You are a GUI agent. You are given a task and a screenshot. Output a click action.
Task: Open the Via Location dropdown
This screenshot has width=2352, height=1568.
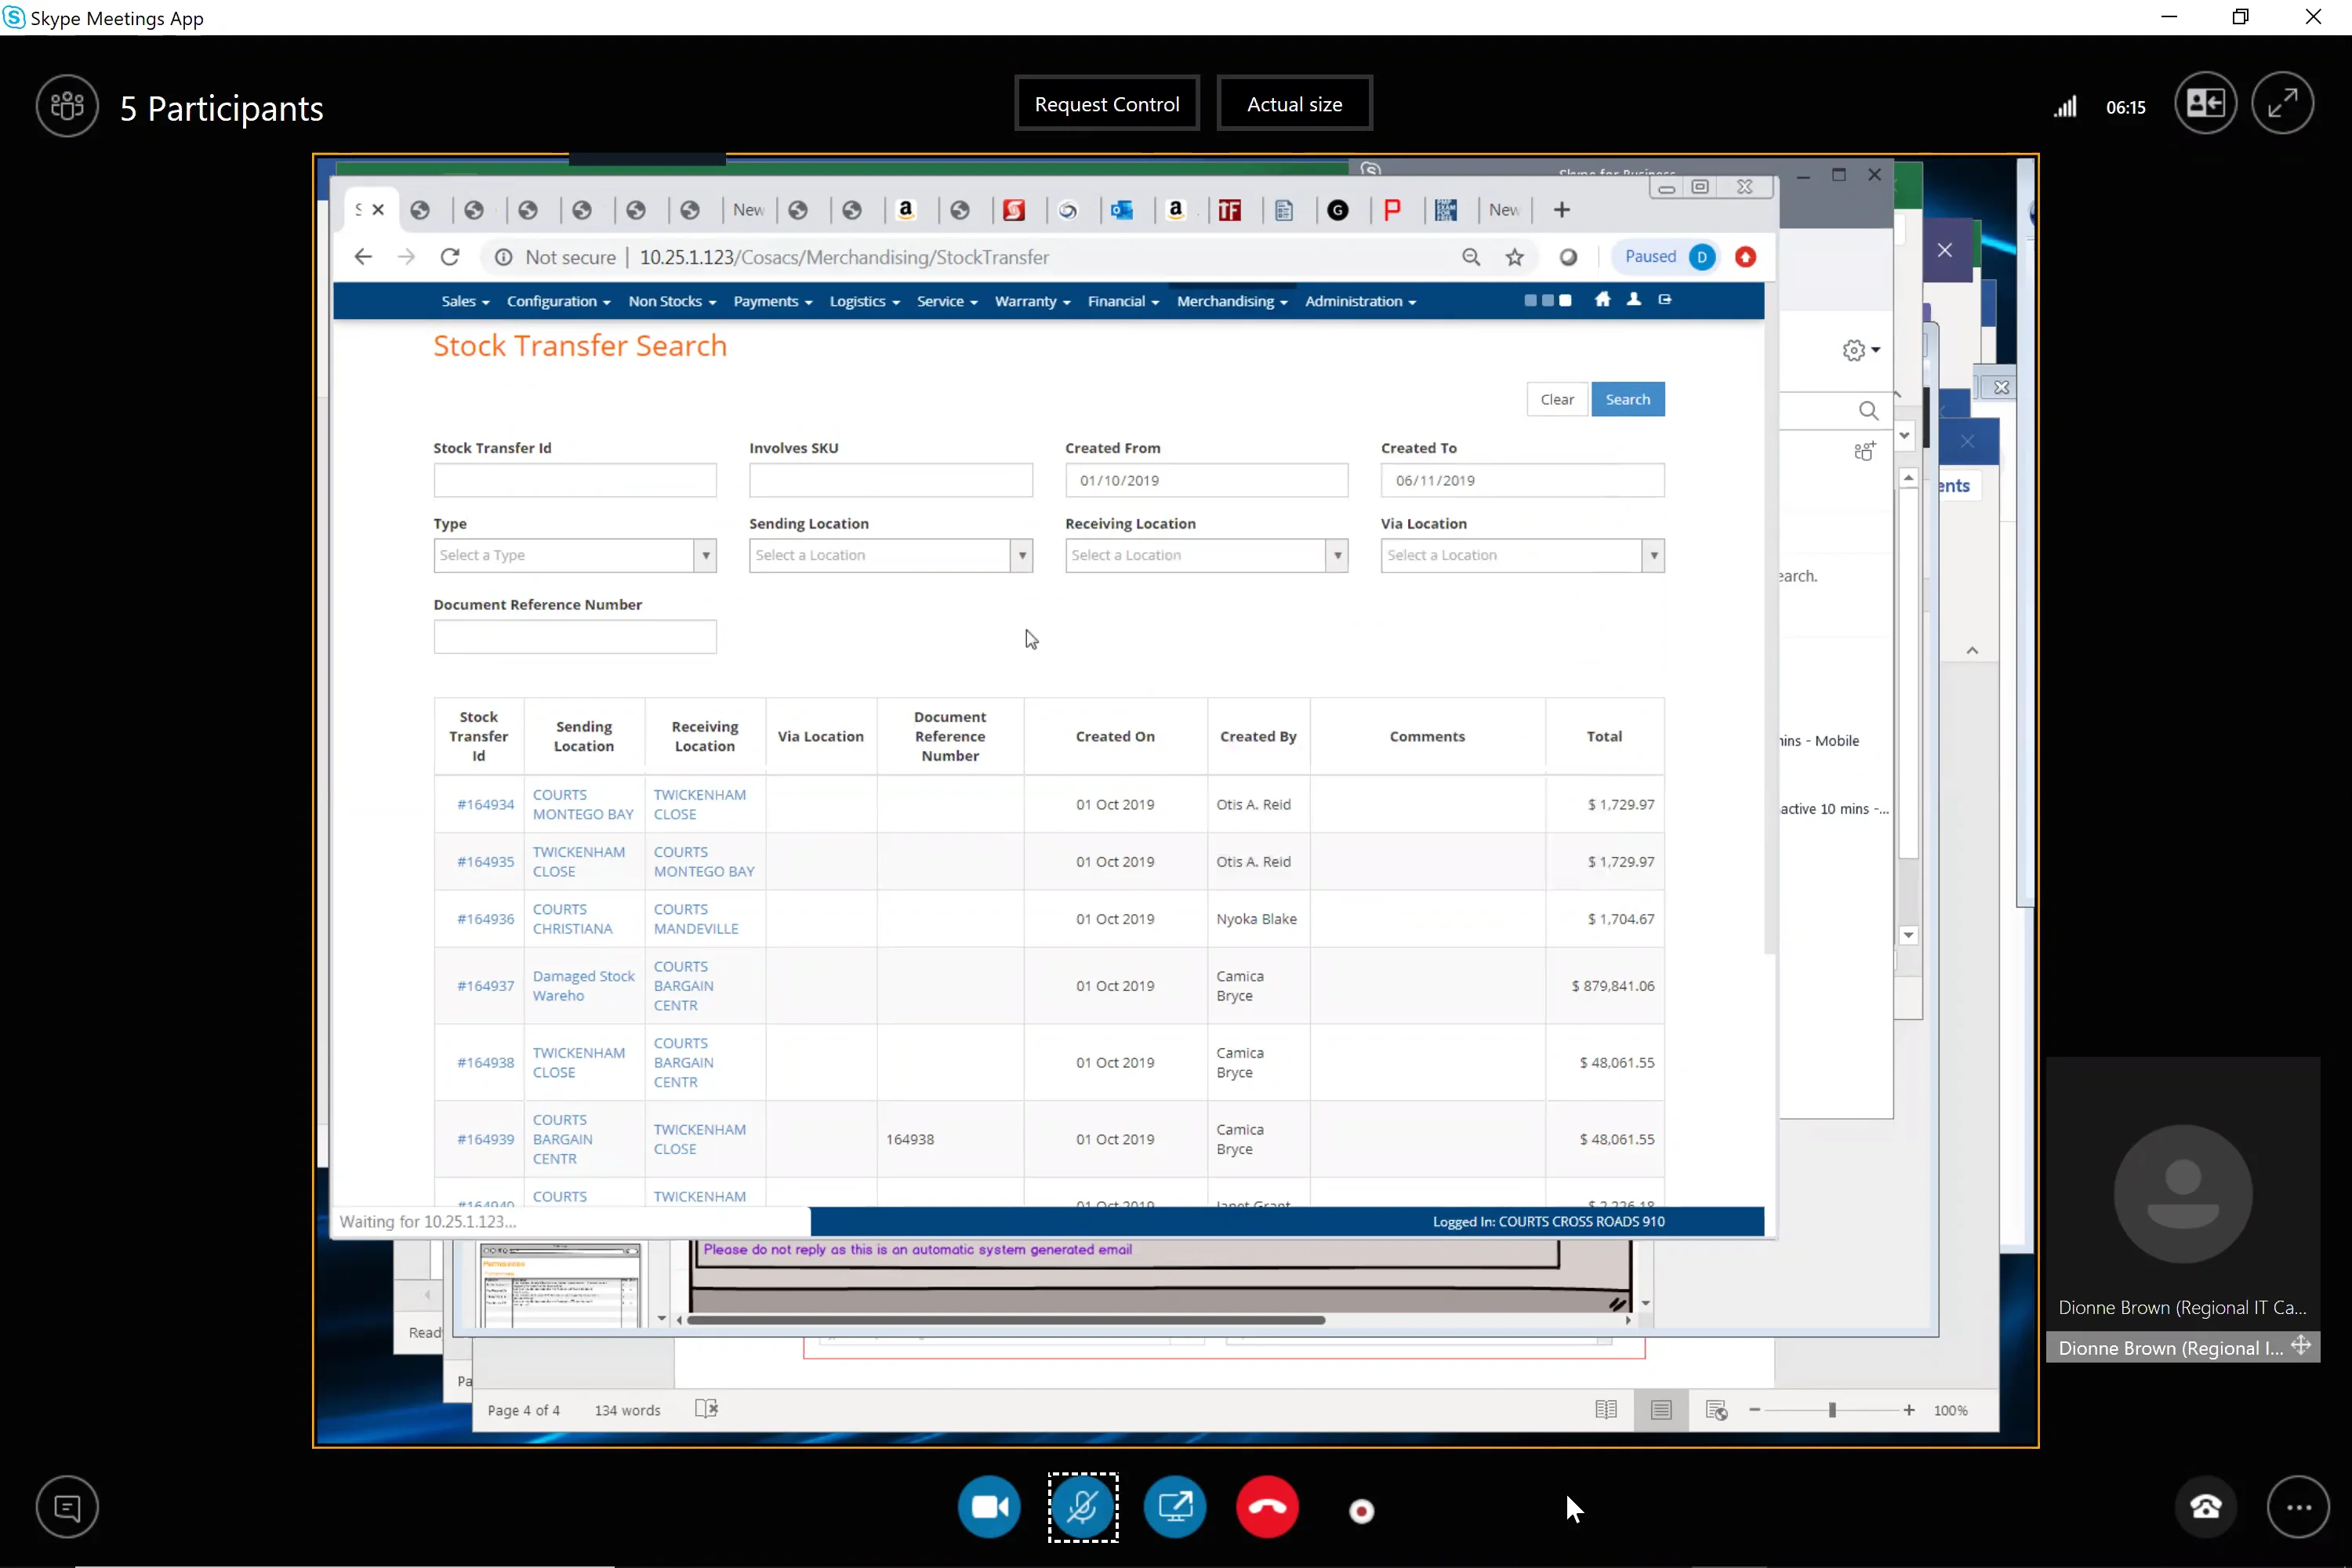pyautogui.click(x=1655, y=555)
